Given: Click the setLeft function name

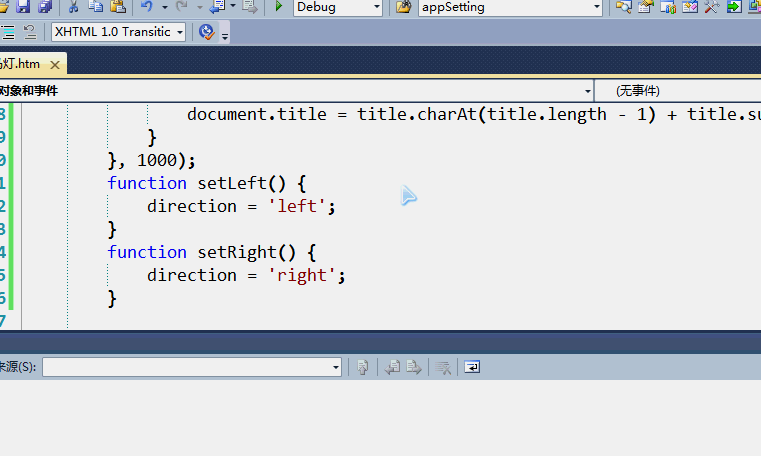Looking at the screenshot, I should pos(232,183).
